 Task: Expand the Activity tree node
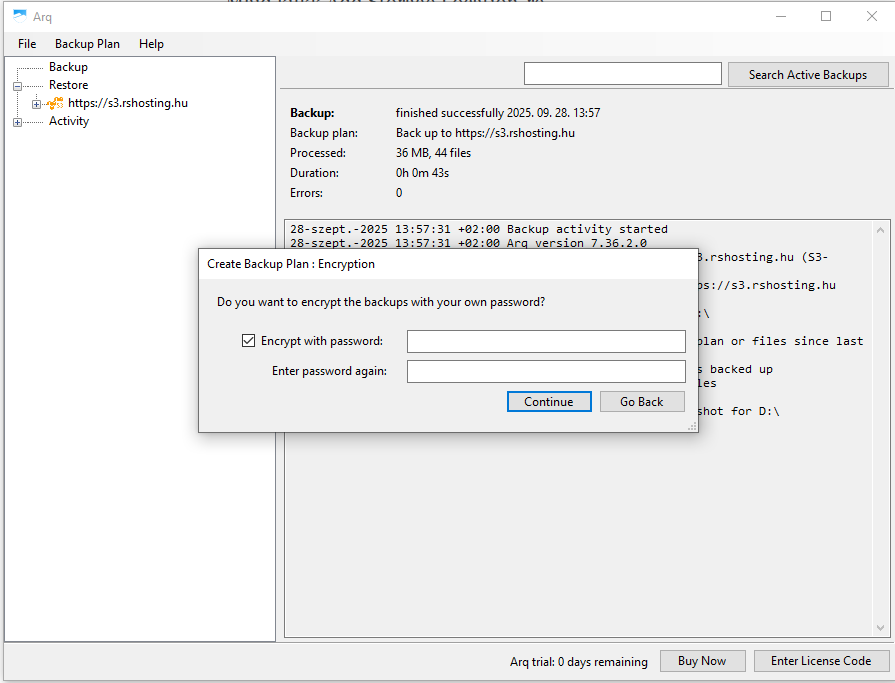(x=17, y=122)
